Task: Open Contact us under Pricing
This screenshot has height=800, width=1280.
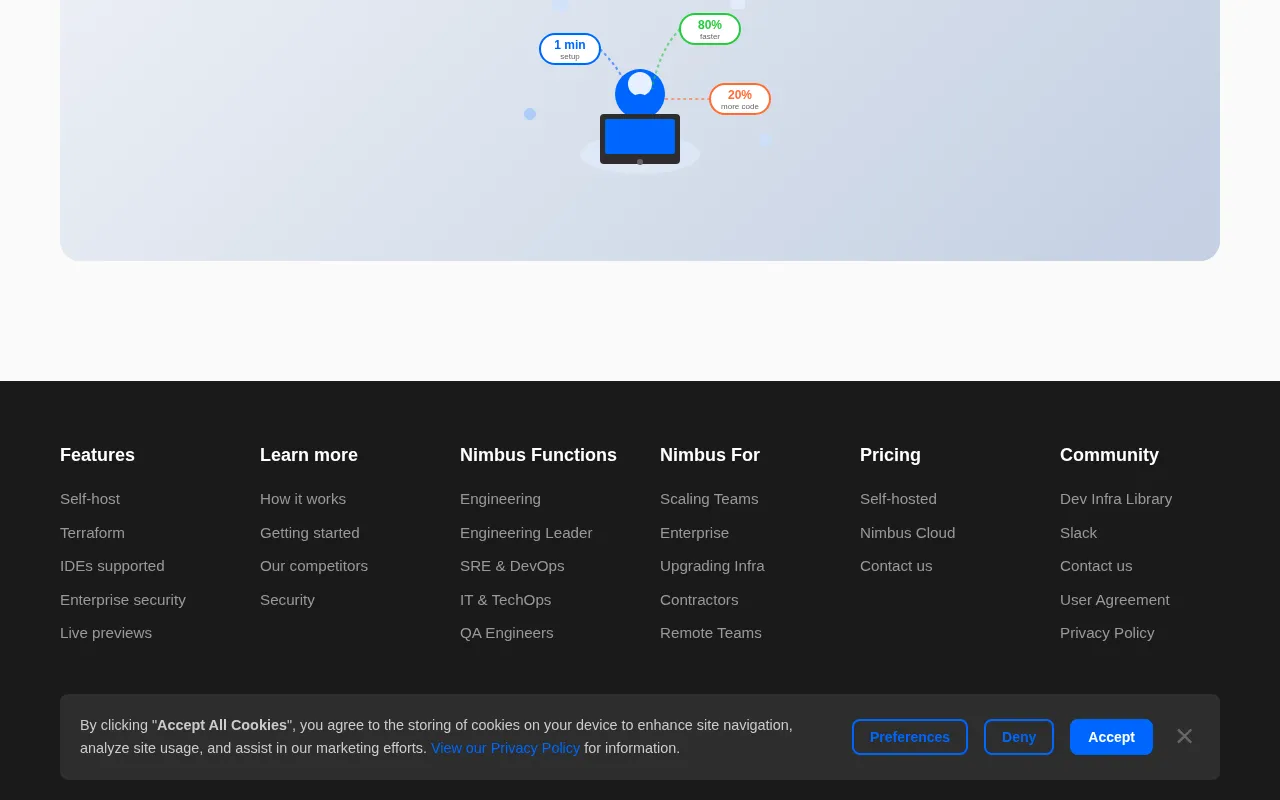Action: click(x=896, y=566)
